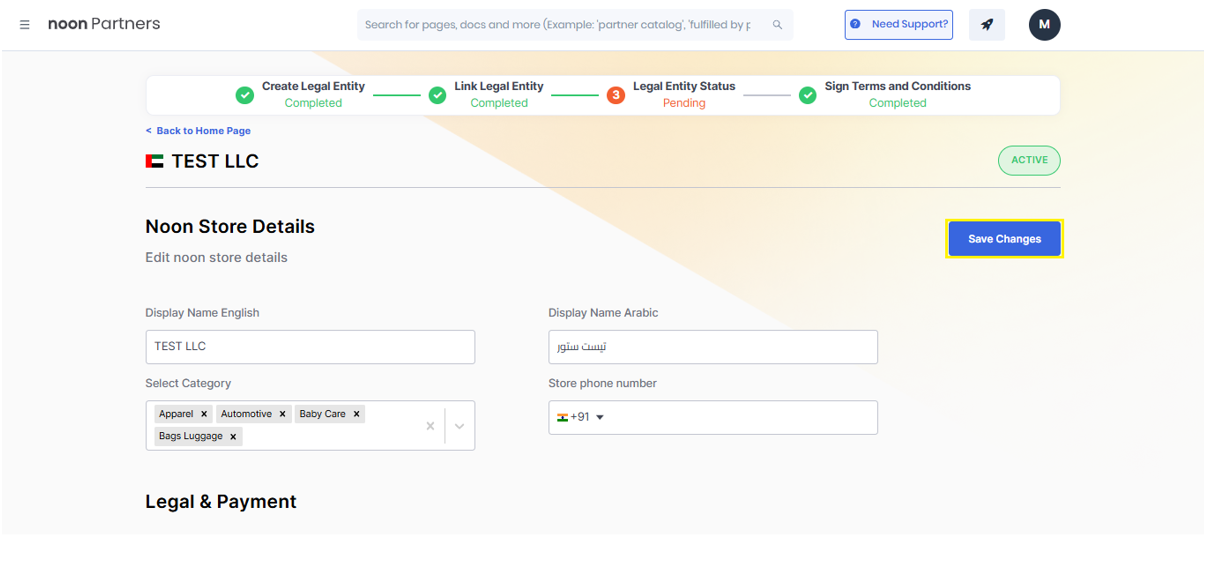Open the user profile avatar M
The height and width of the screenshot is (570, 1205).
1044,25
